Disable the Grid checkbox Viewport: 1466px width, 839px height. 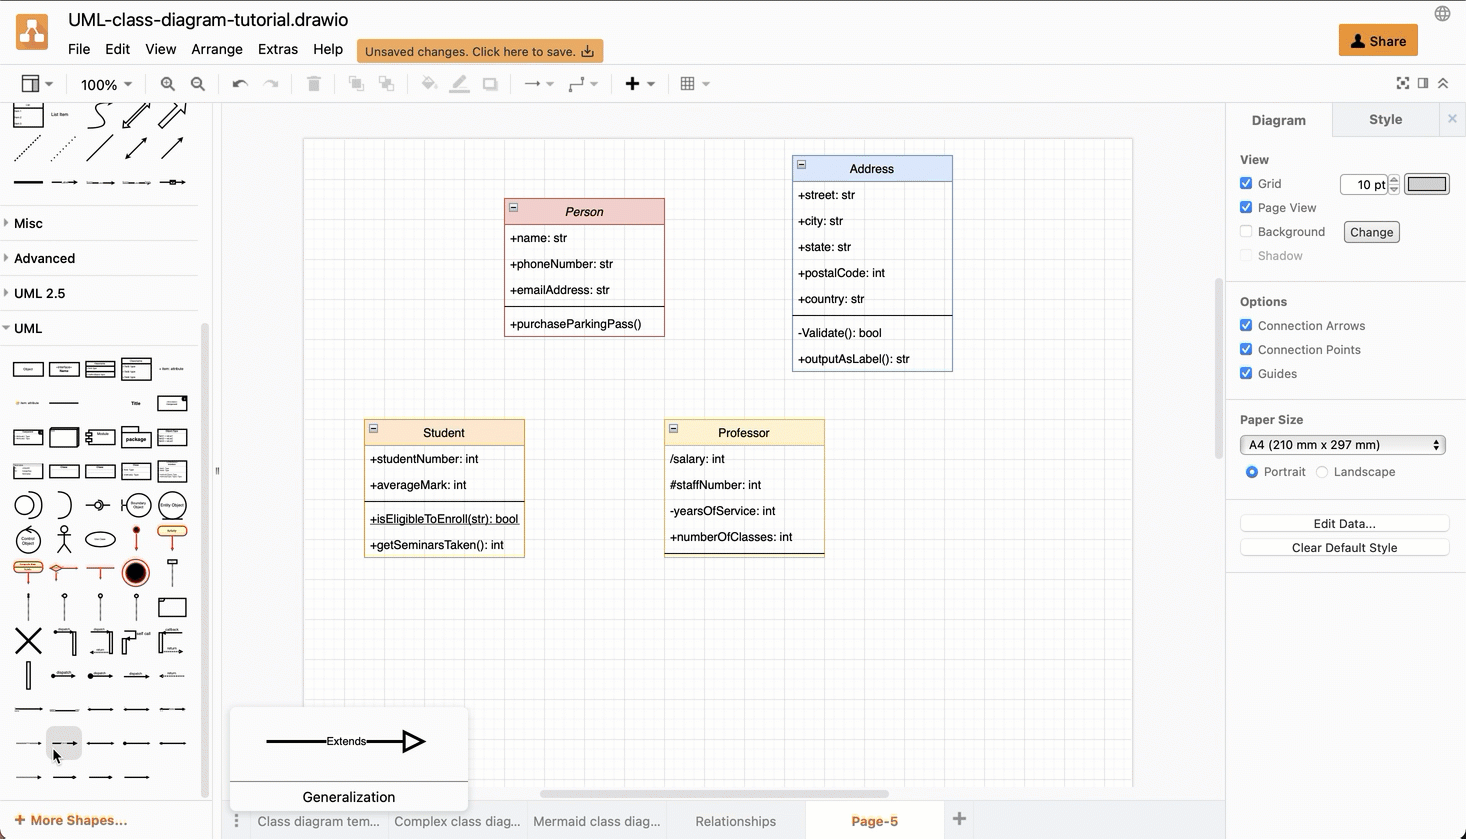coord(1246,183)
